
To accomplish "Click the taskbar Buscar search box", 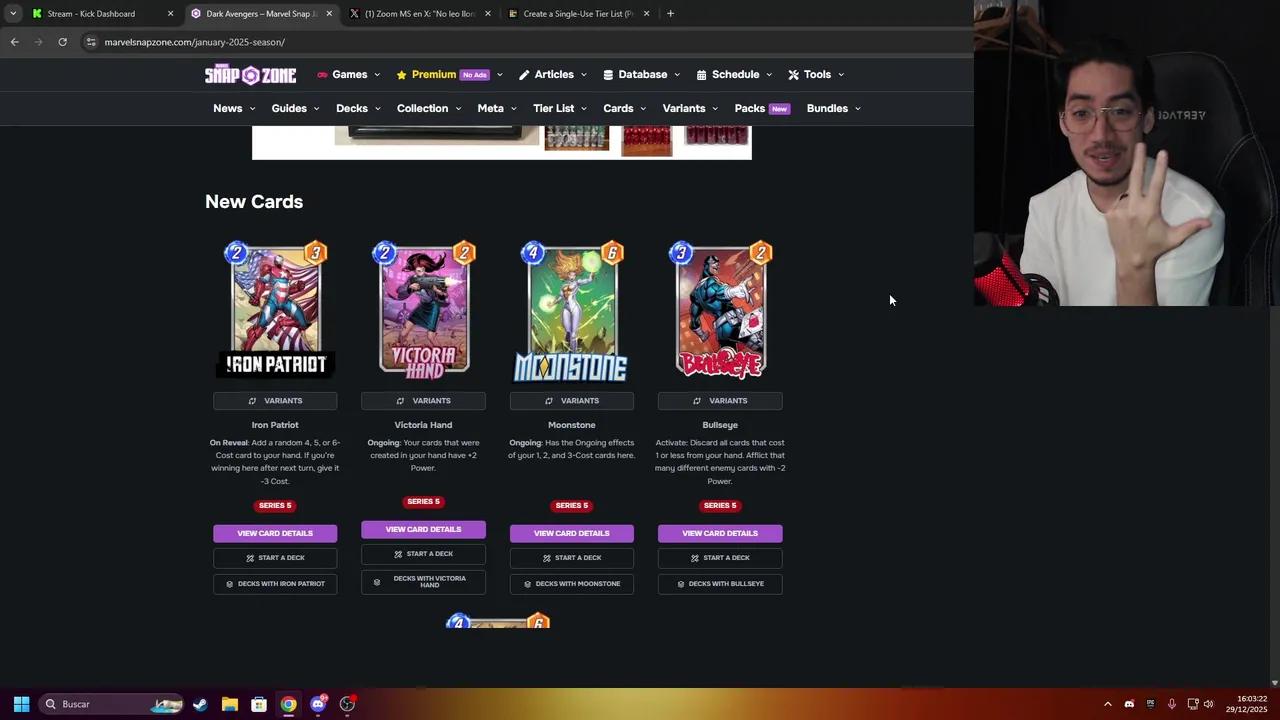I will [x=112, y=704].
